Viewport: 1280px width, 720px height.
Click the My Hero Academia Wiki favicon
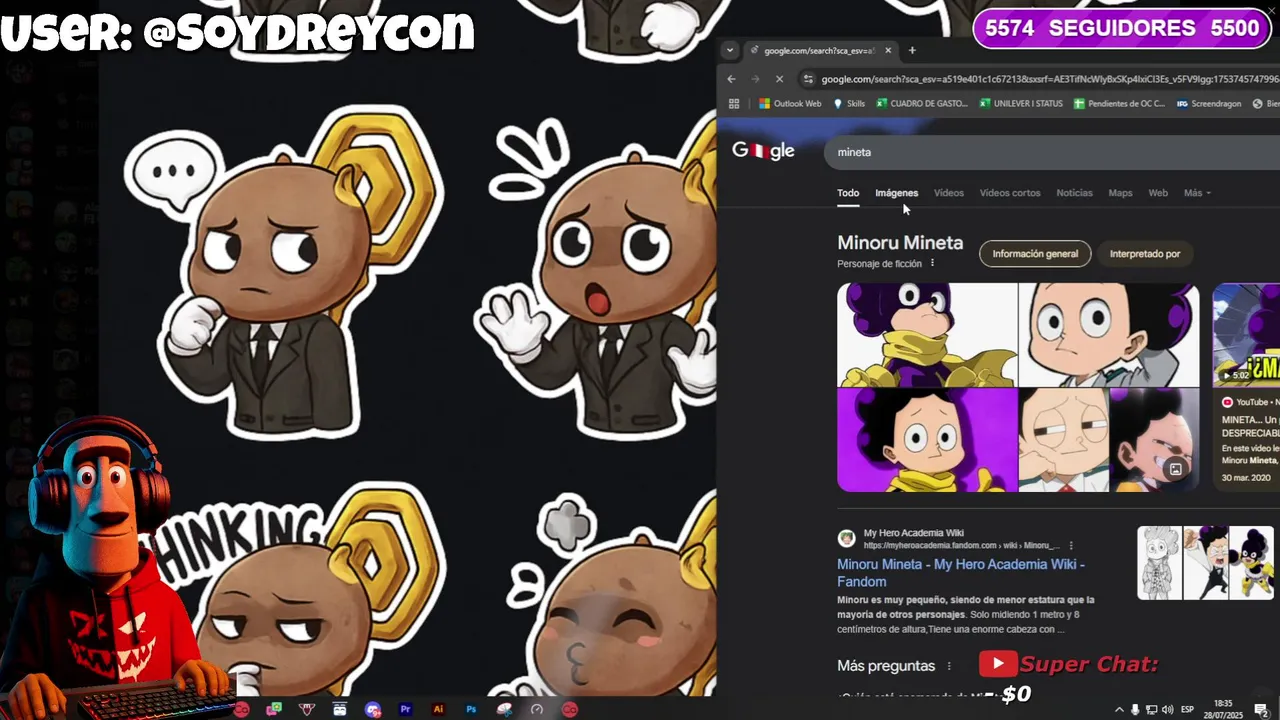click(x=847, y=538)
